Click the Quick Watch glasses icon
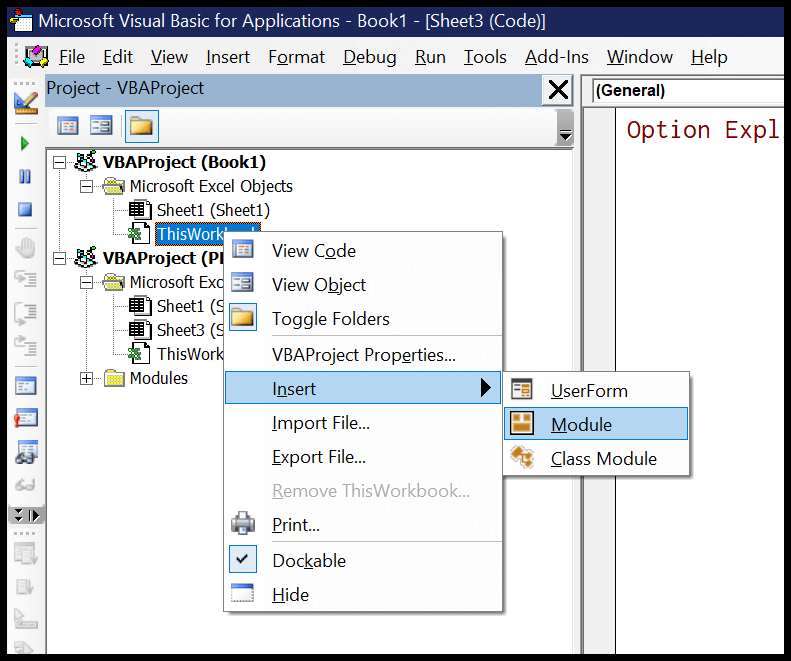791x661 pixels. 25,485
